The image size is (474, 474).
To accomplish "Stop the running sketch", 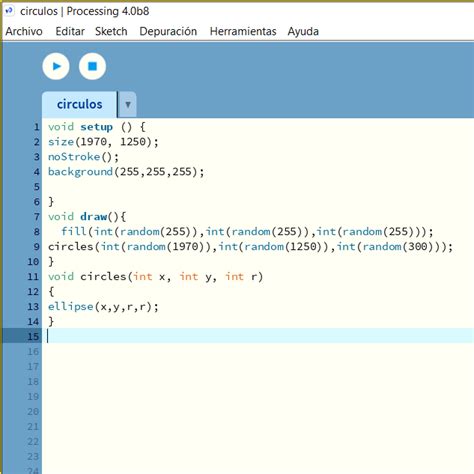I will [x=92, y=66].
